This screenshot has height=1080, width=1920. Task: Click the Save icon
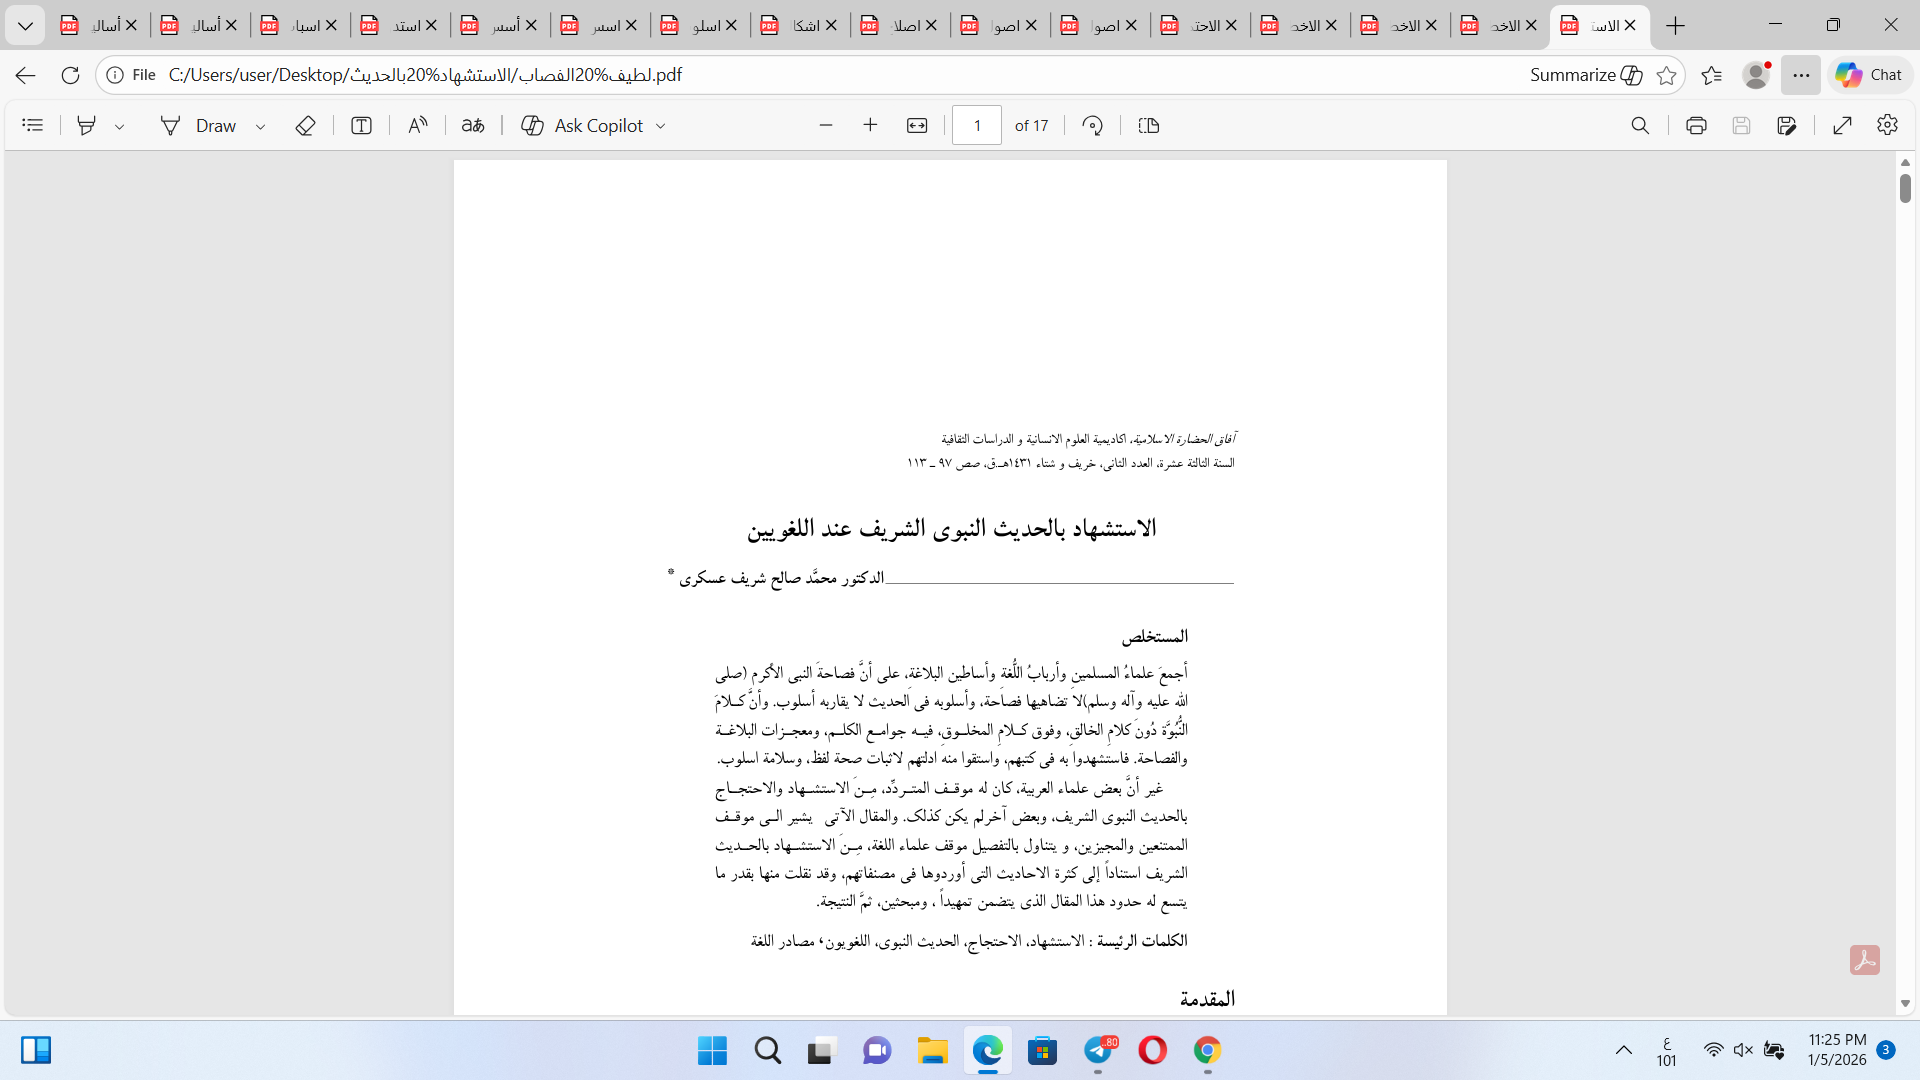pos(1742,125)
